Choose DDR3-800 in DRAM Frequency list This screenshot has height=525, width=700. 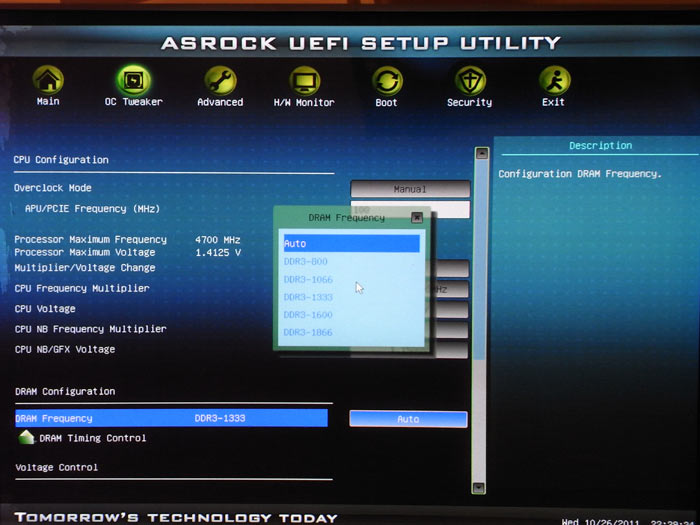tap(306, 261)
